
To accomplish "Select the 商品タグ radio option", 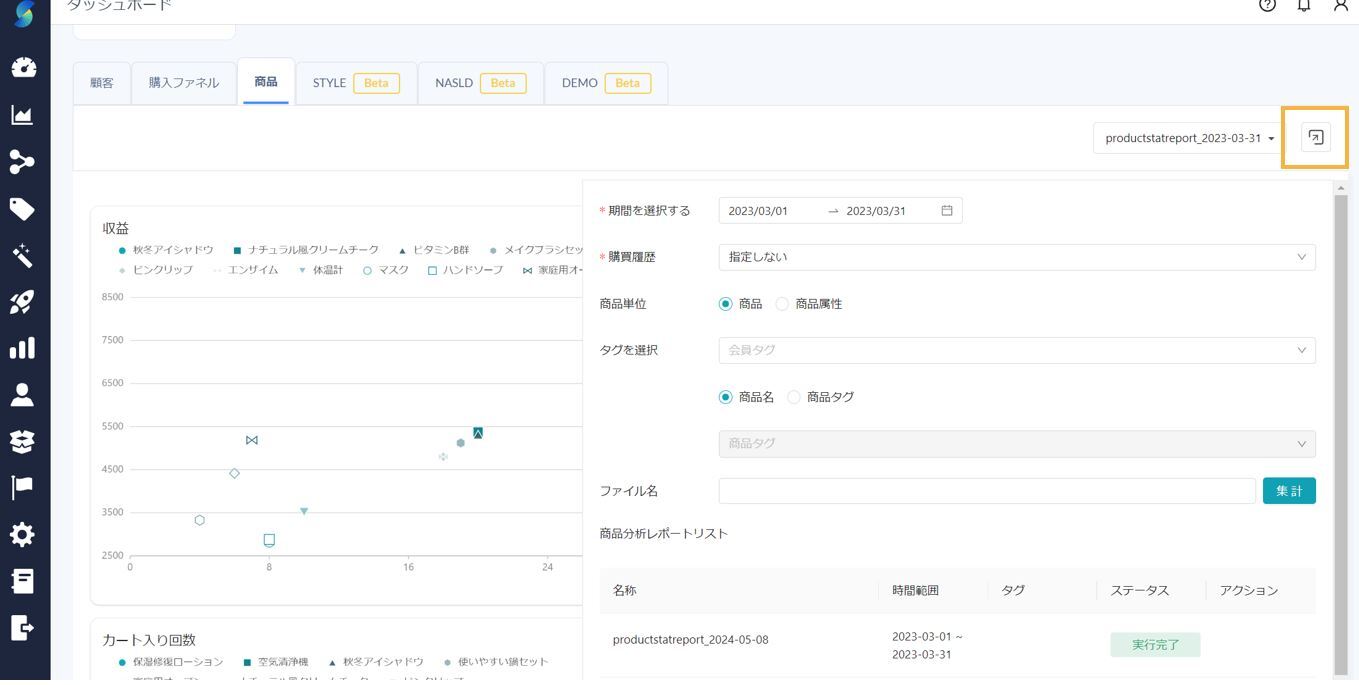I will [794, 397].
